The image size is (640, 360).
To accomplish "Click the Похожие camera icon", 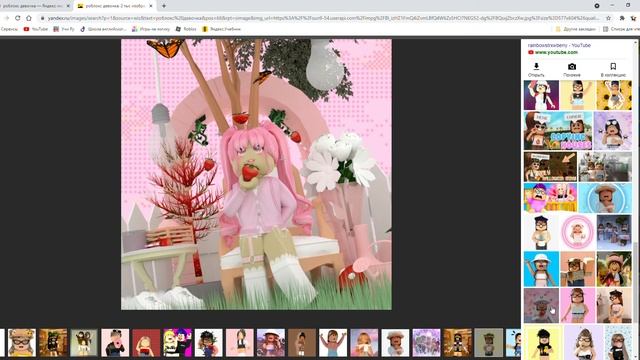I will coord(572,67).
